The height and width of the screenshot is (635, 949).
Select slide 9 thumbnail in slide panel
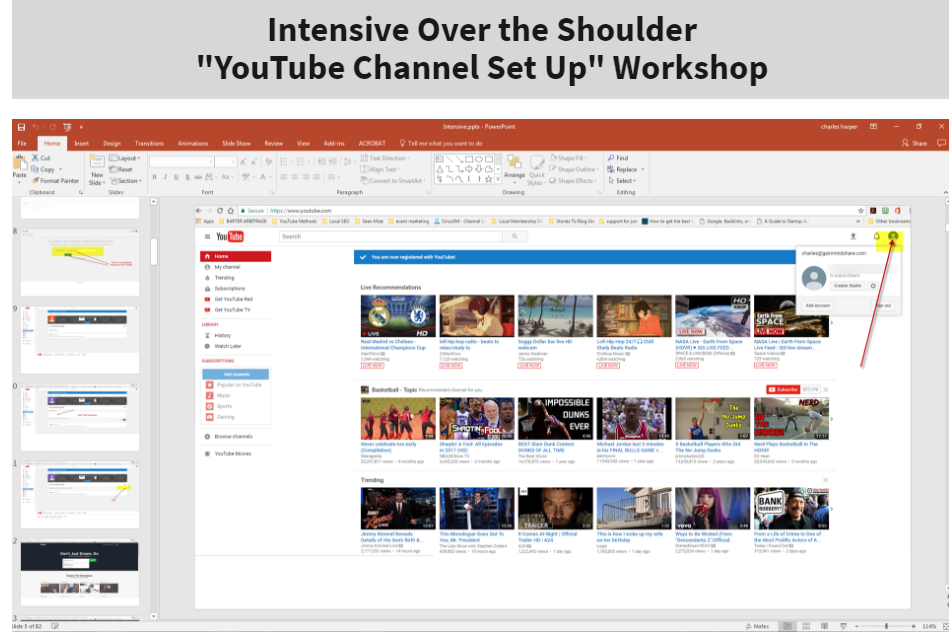pos(80,340)
